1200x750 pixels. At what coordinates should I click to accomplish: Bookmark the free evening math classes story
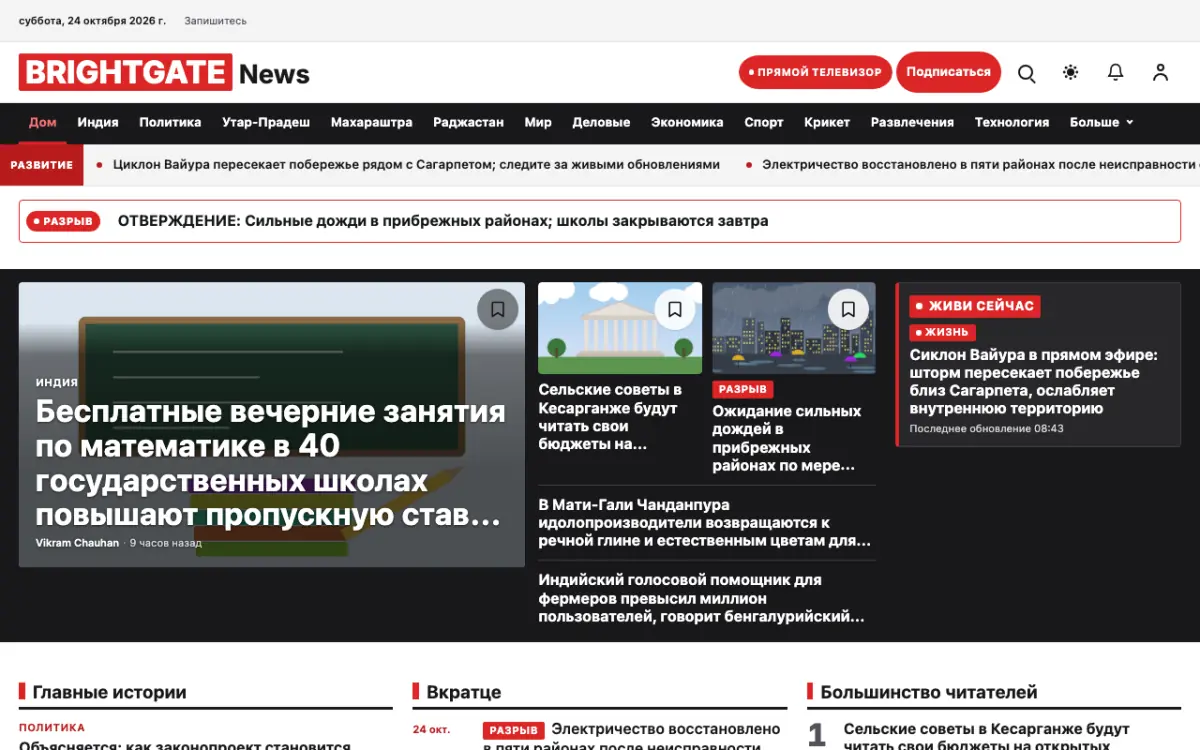pyautogui.click(x=498, y=309)
